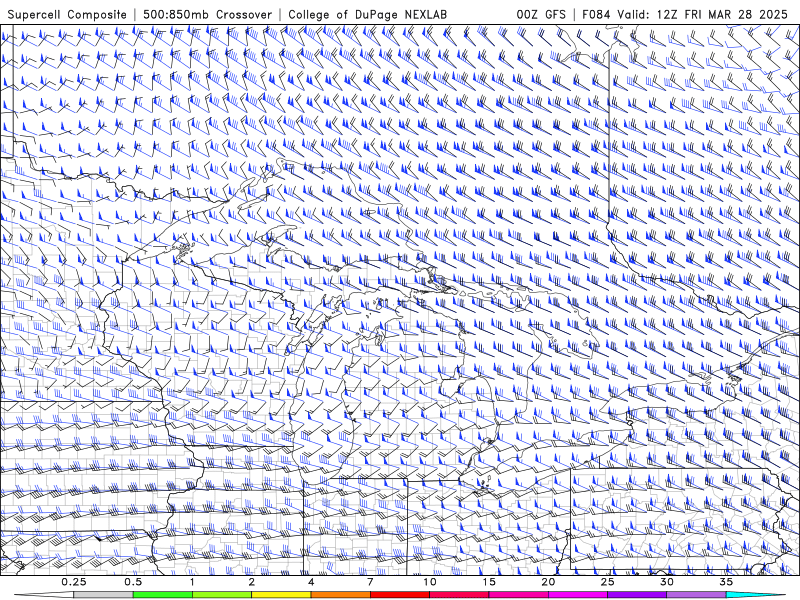Click the 'Supercell Composite' title text
Screen dimensions: 800x600
pos(67,14)
